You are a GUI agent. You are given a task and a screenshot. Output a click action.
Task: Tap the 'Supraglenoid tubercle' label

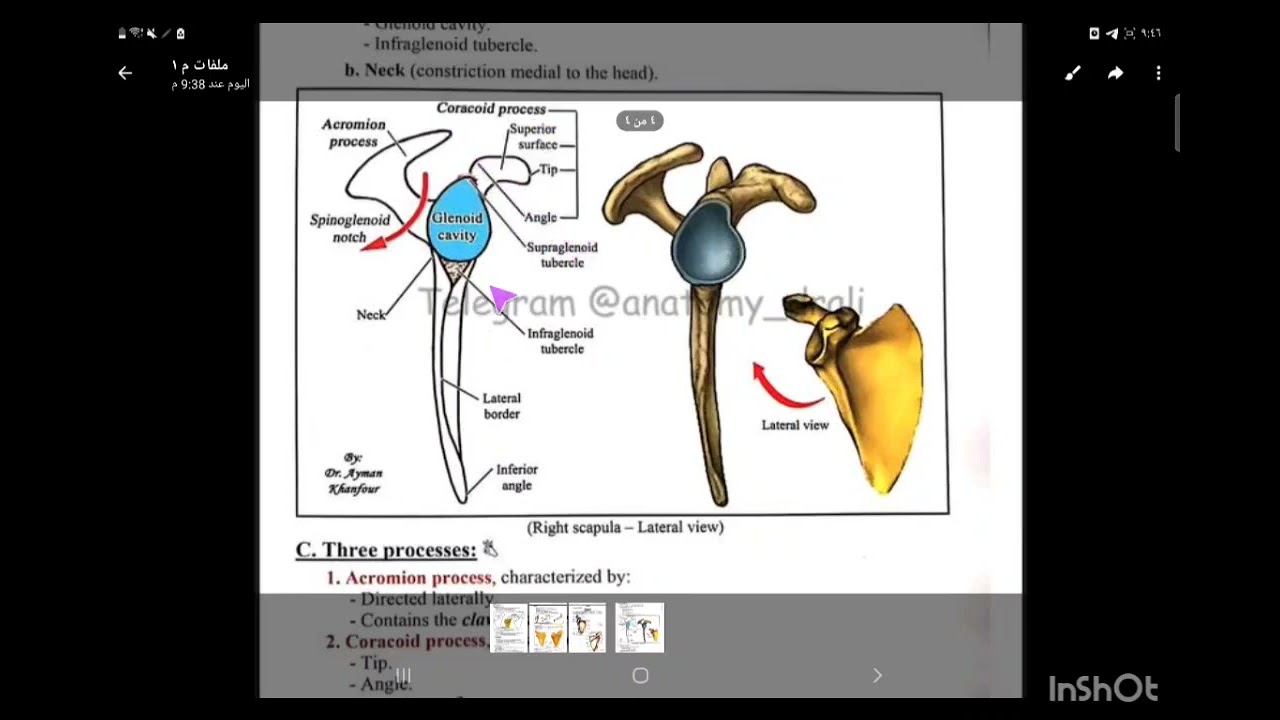(x=562, y=254)
